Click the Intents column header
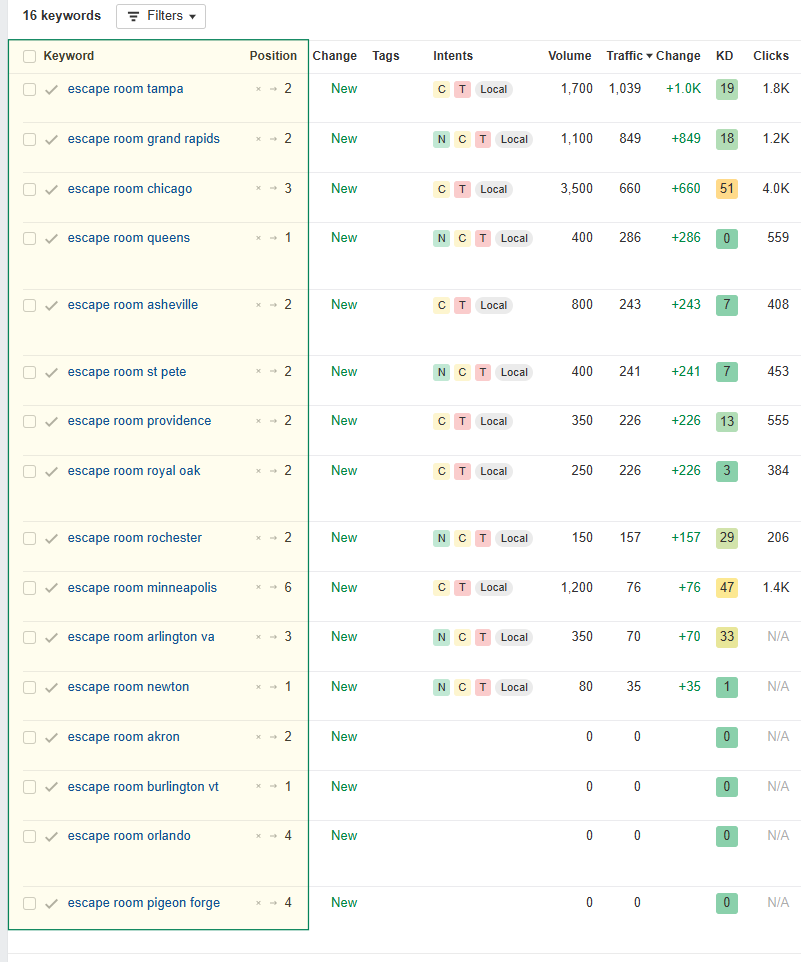 [x=453, y=56]
